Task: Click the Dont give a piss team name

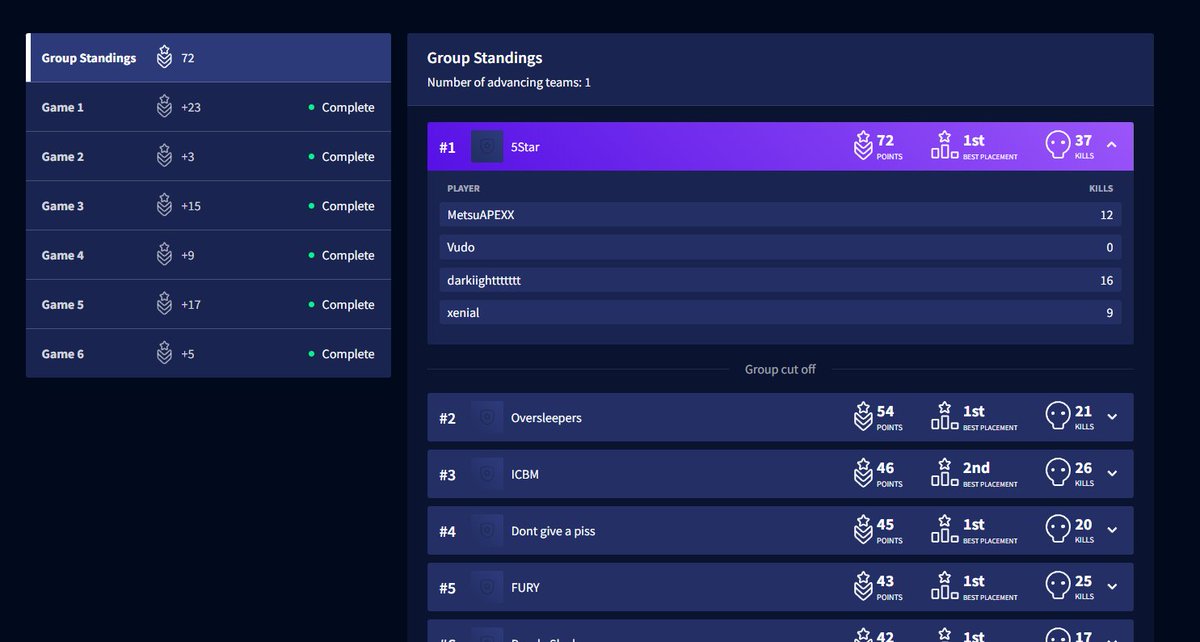Action: point(553,531)
